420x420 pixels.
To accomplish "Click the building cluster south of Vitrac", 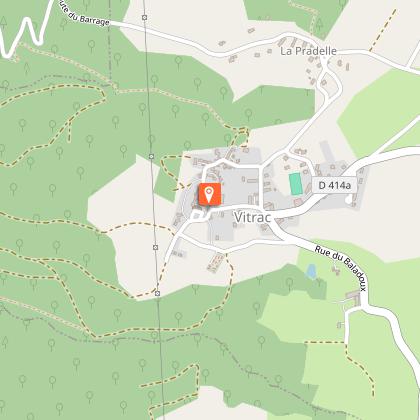I will coord(215,262).
